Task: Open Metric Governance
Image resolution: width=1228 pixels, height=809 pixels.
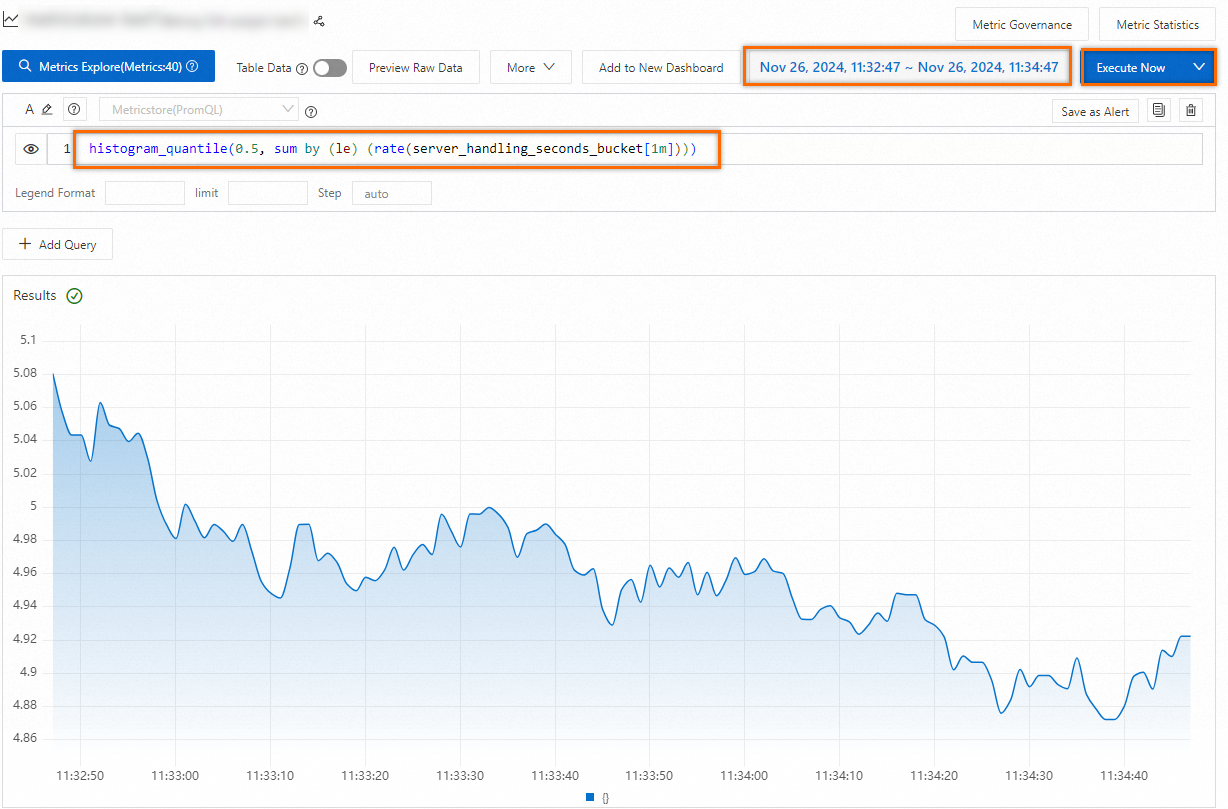Action: tap(1022, 25)
